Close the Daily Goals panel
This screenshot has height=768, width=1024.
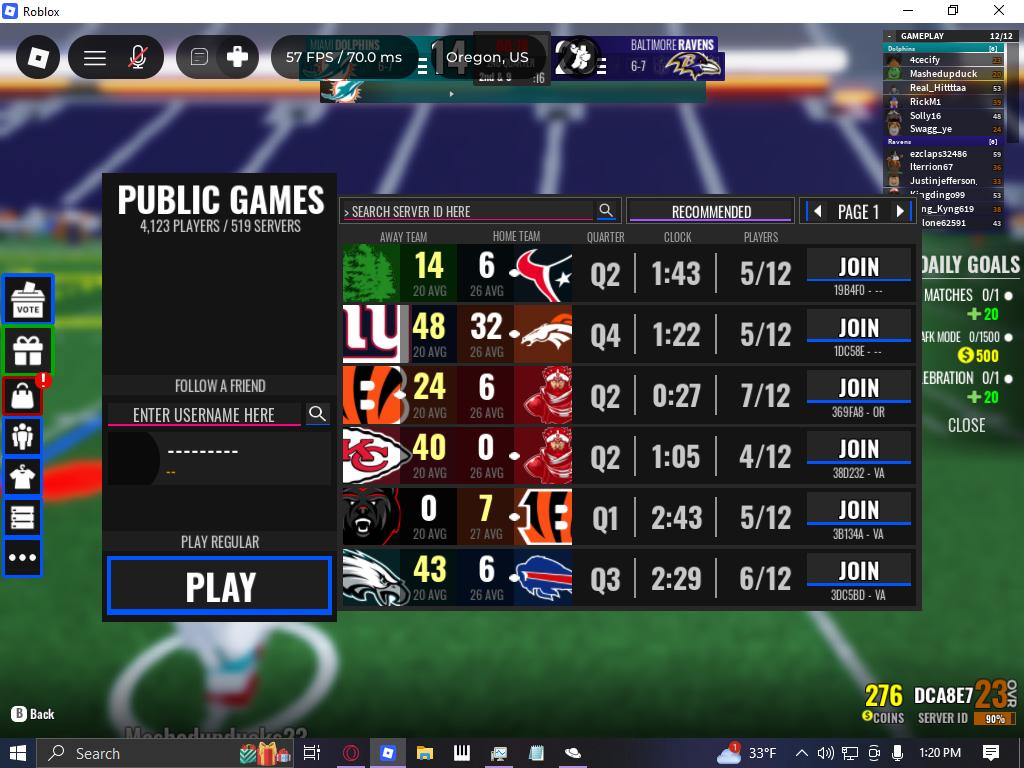pyautogui.click(x=967, y=425)
